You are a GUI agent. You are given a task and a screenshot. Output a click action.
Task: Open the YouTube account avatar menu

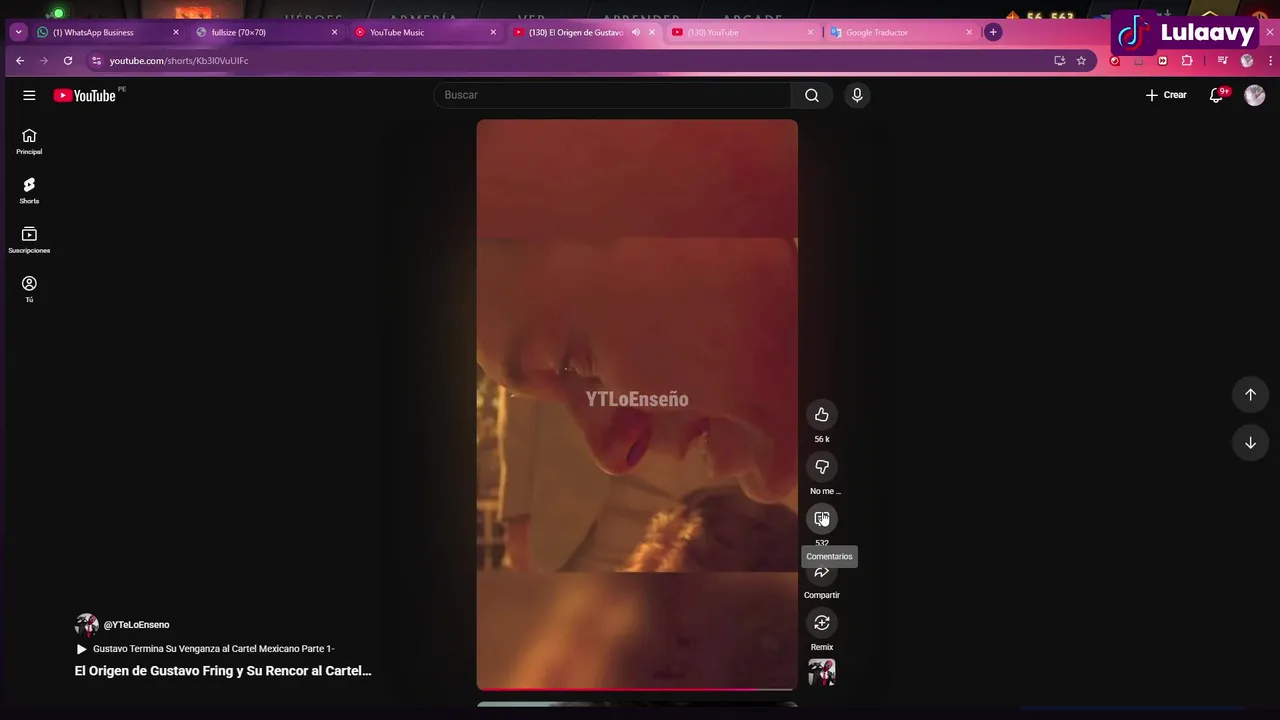pyautogui.click(x=1255, y=95)
